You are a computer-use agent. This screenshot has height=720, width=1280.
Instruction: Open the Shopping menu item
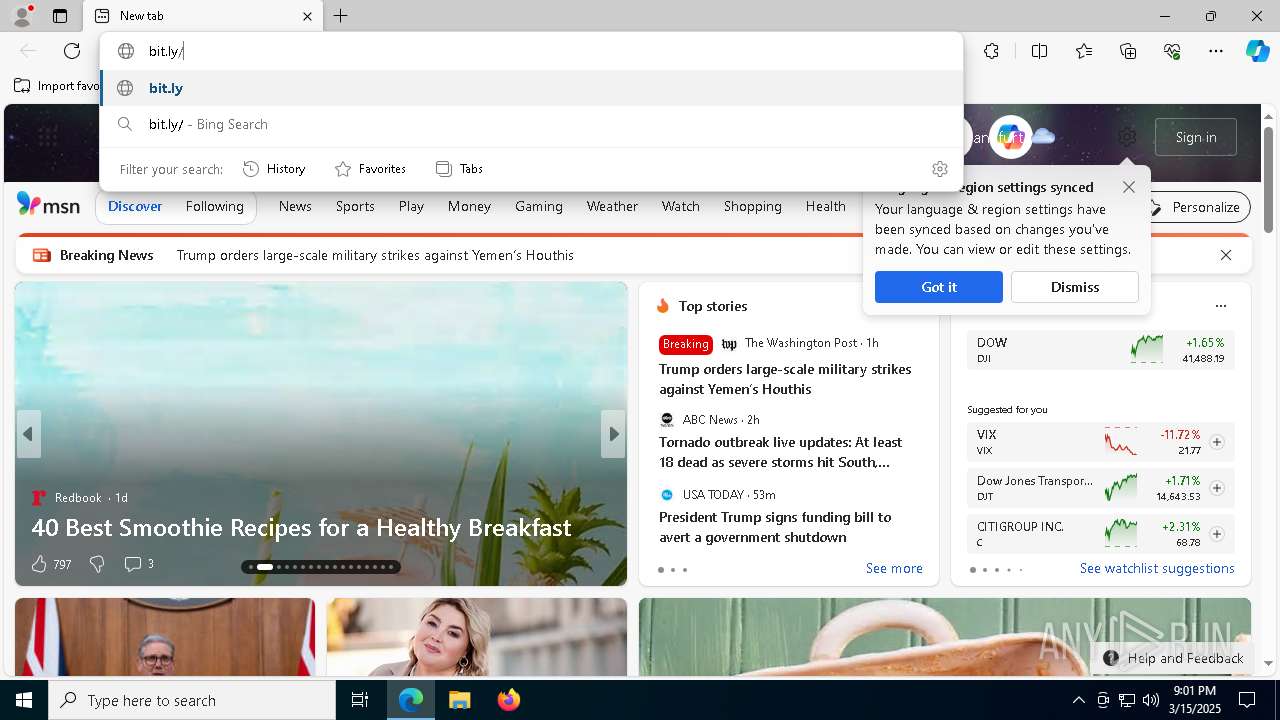pyautogui.click(x=752, y=206)
